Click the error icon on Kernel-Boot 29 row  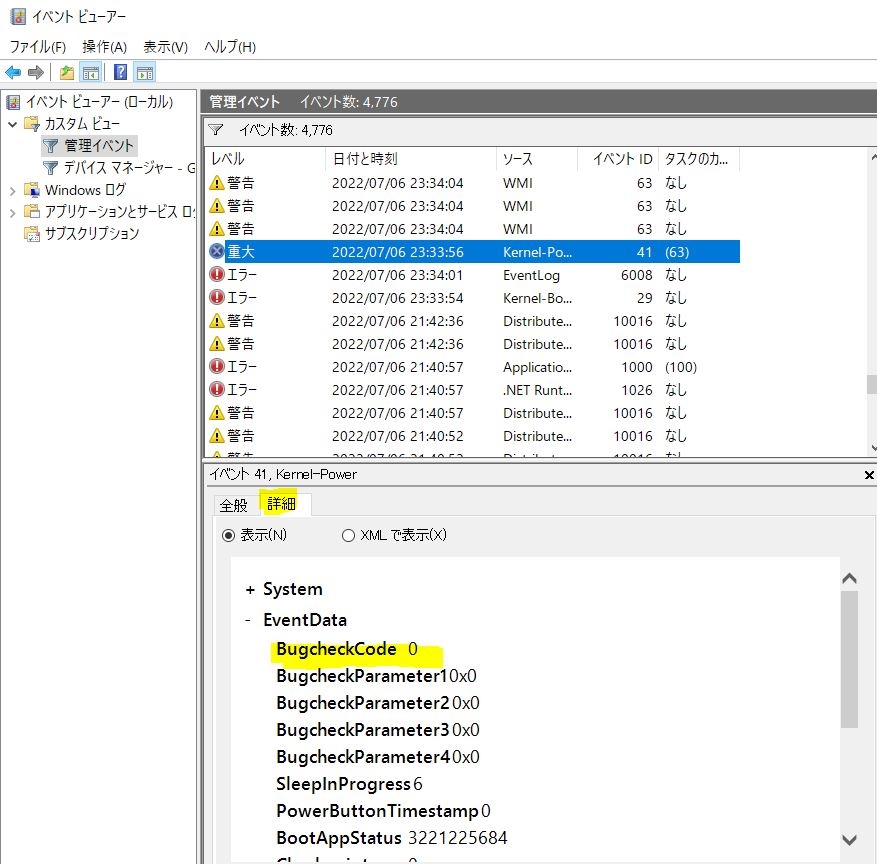(216, 298)
